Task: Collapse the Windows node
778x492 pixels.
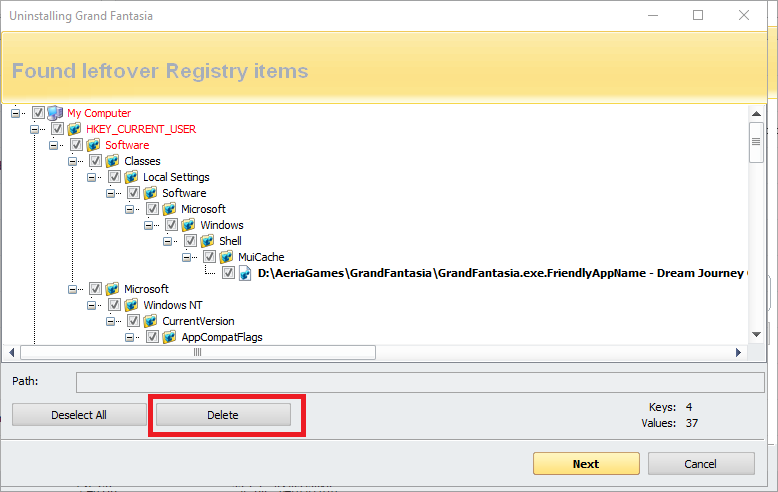Action: [x=148, y=225]
